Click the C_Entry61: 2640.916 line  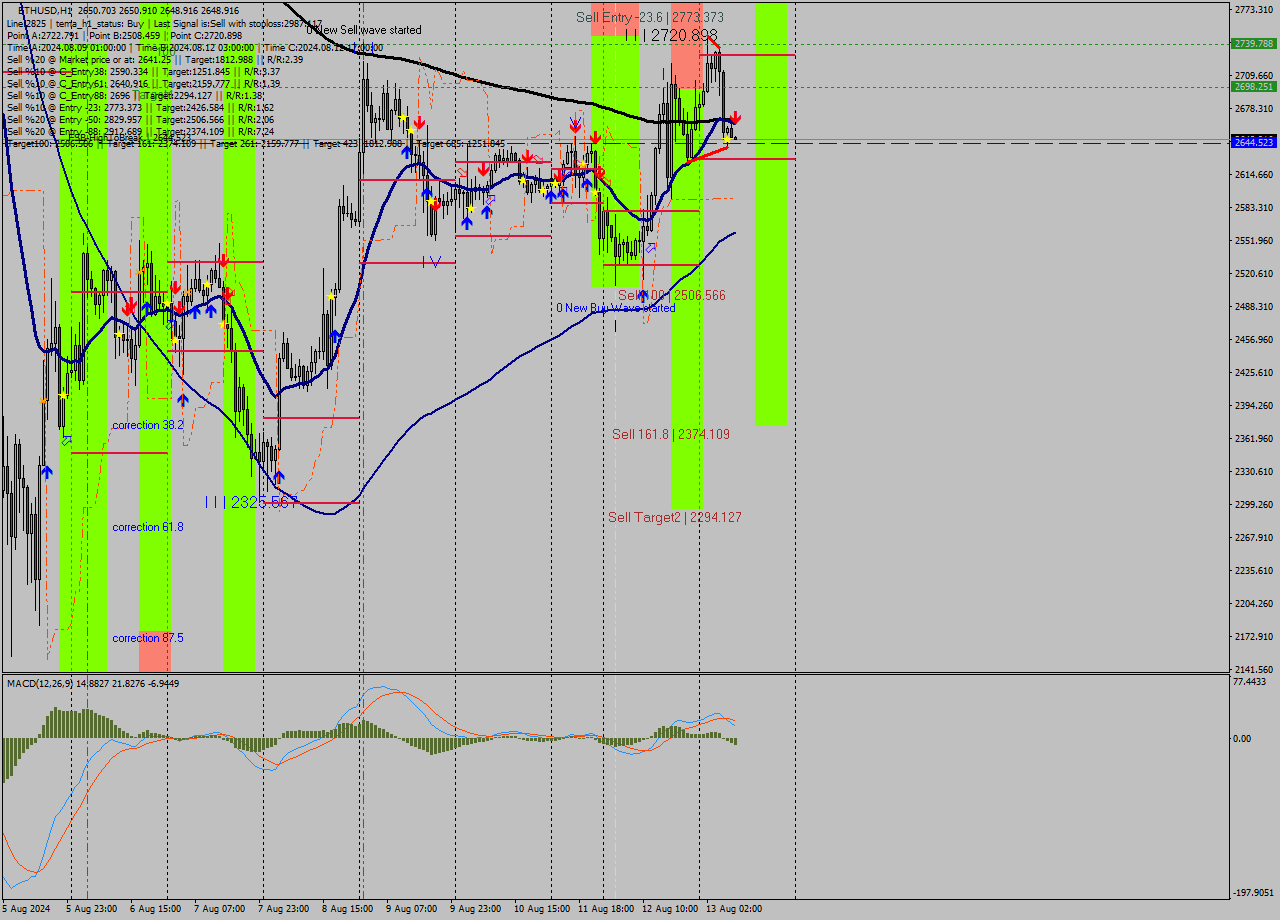[x=143, y=83]
